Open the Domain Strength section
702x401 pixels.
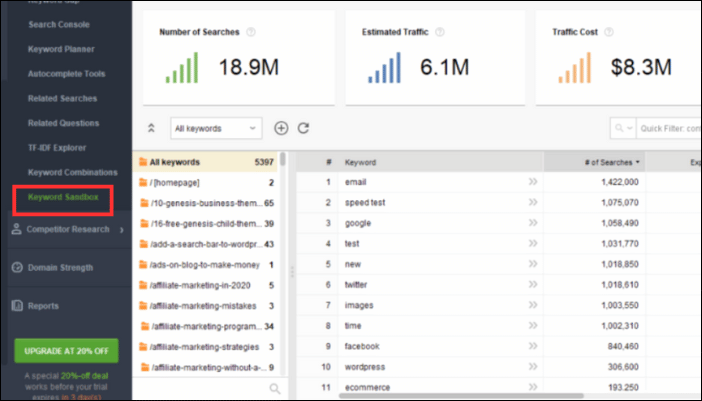[60, 268]
